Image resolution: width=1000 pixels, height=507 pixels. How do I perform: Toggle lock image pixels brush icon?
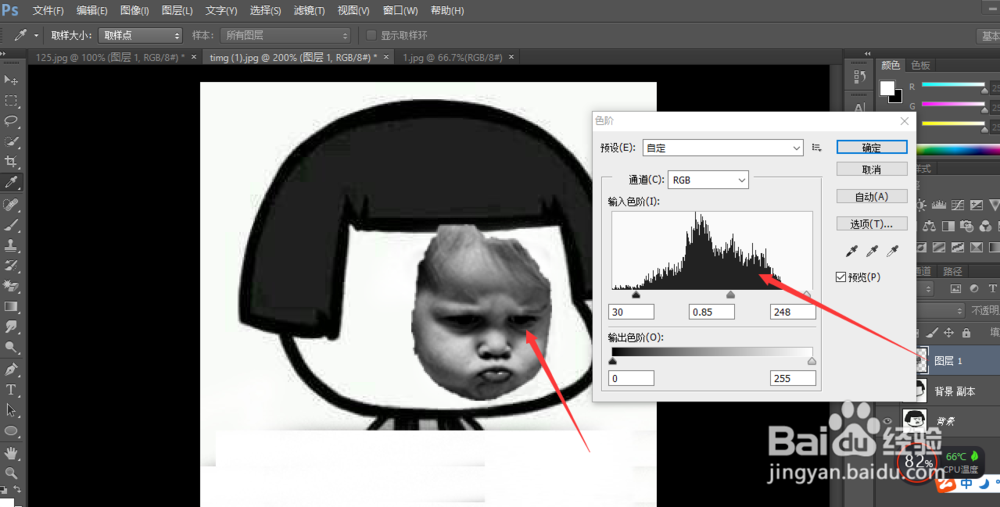(x=932, y=332)
